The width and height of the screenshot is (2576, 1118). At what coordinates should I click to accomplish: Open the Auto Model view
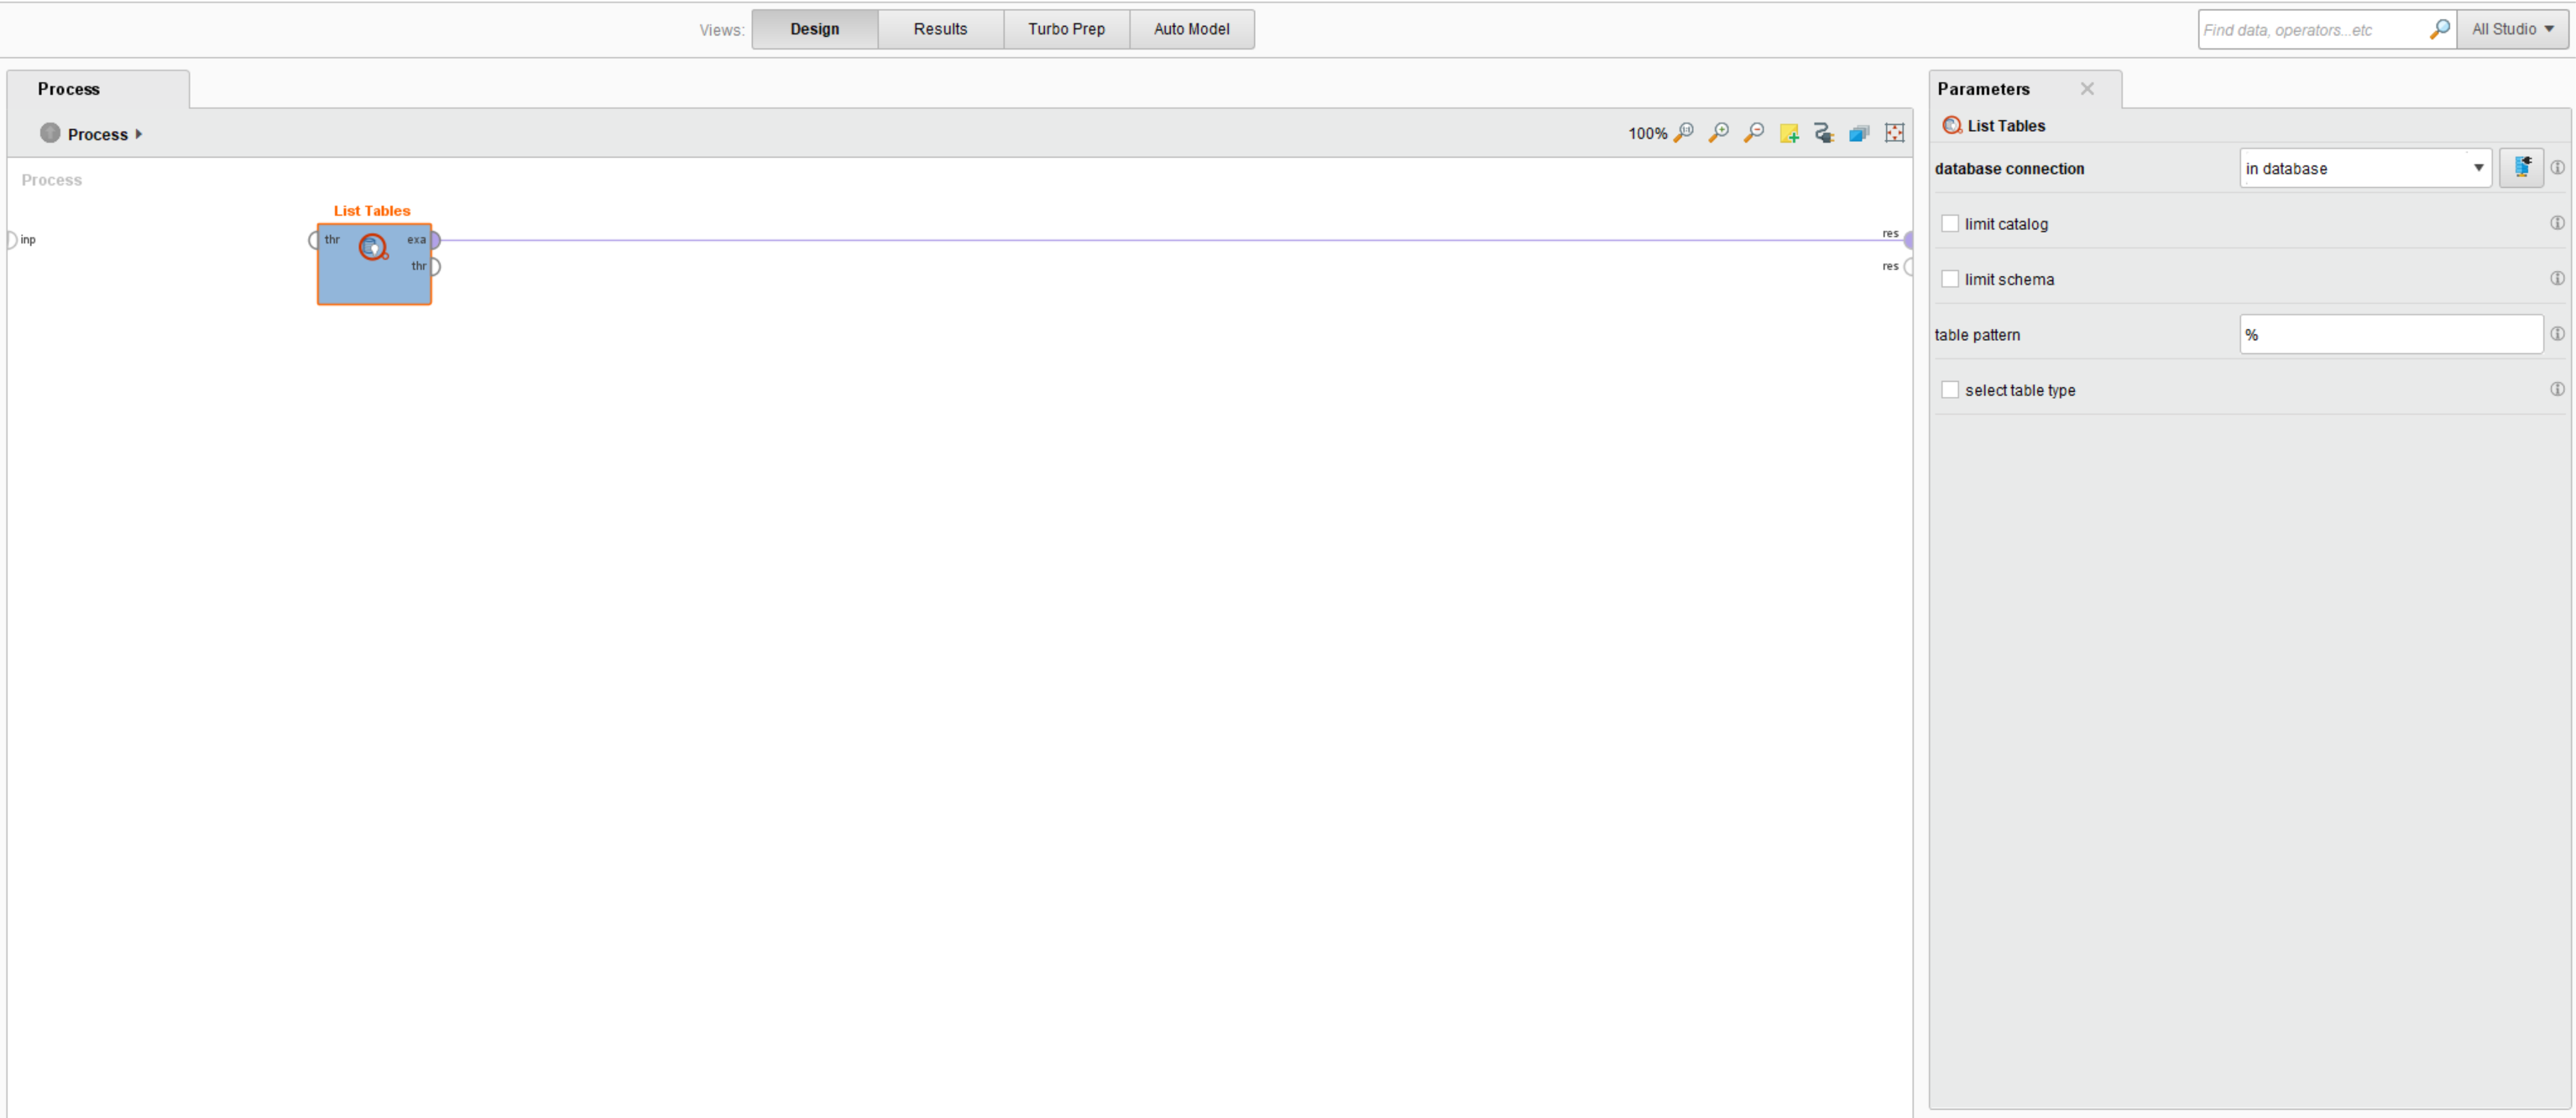pos(1192,29)
